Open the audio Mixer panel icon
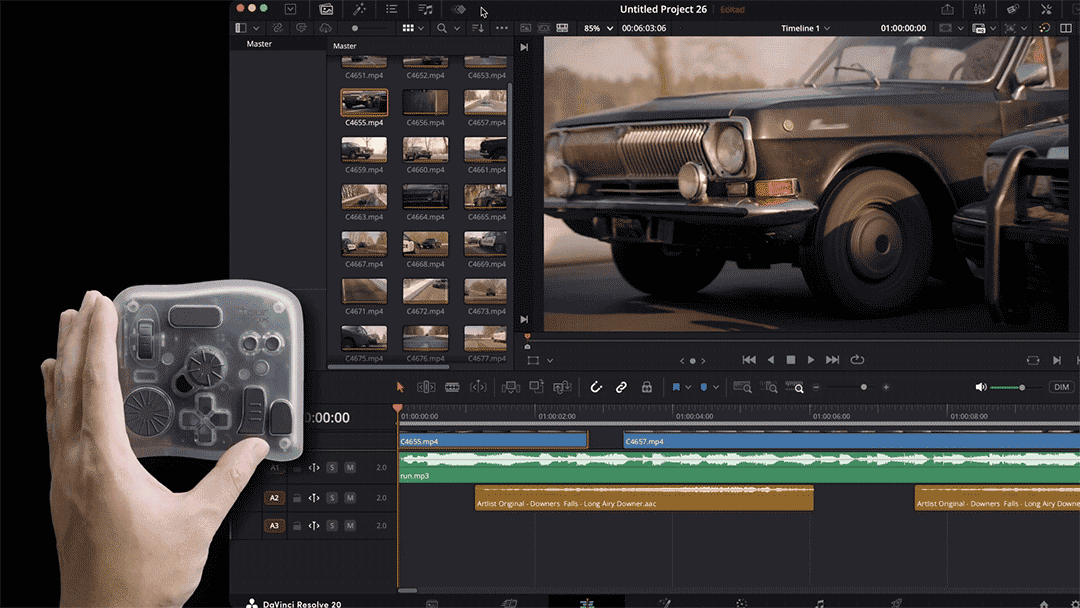This screenshot has width=1080, height=608. click(979, 9)
